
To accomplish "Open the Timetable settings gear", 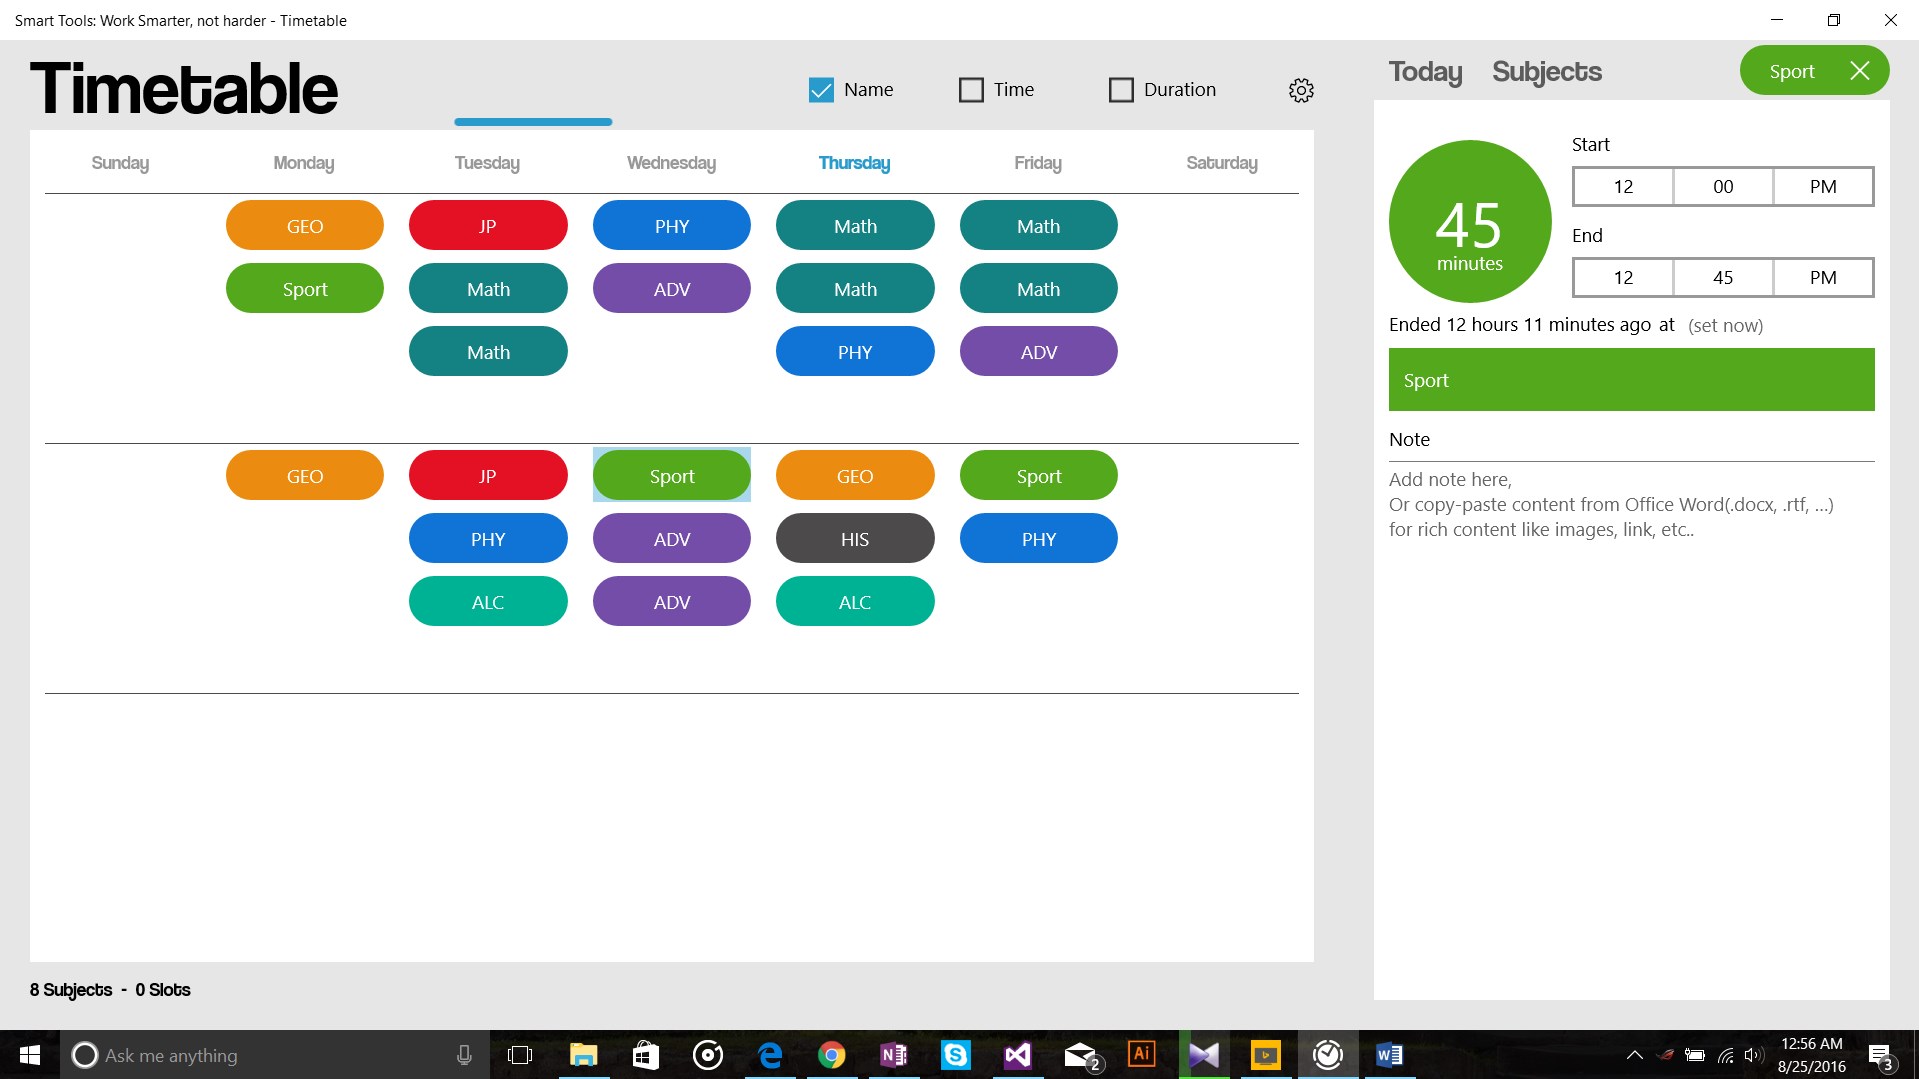I will point(1301,90).
